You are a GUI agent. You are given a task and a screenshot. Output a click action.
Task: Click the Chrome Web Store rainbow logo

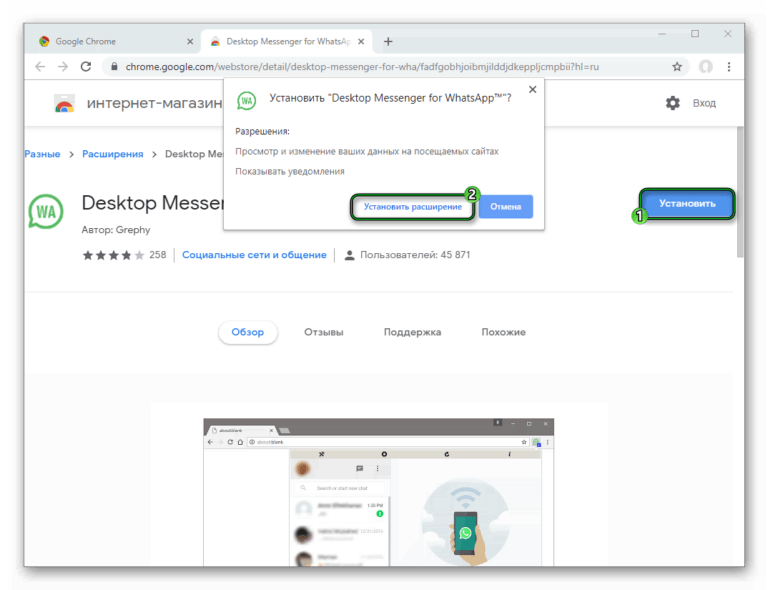[64, 104]
